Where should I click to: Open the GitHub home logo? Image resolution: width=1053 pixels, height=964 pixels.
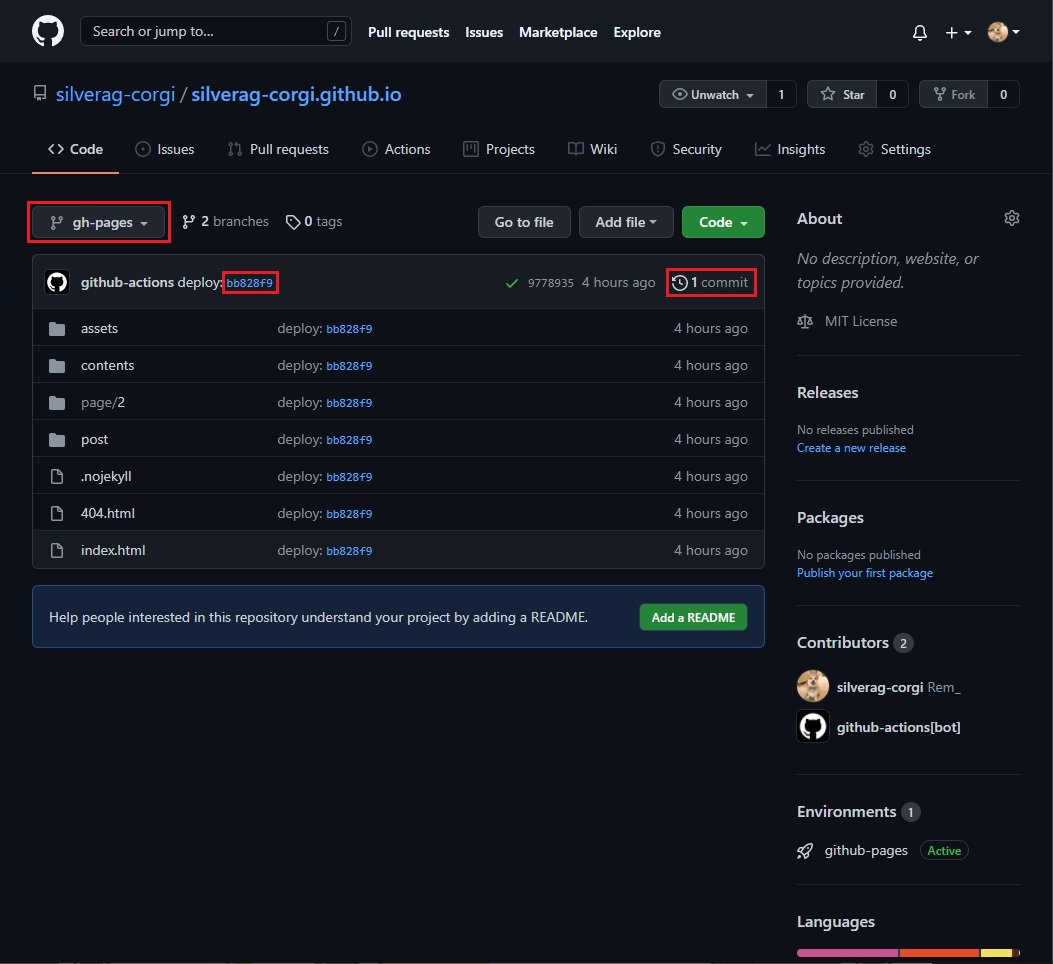point(48,31)
